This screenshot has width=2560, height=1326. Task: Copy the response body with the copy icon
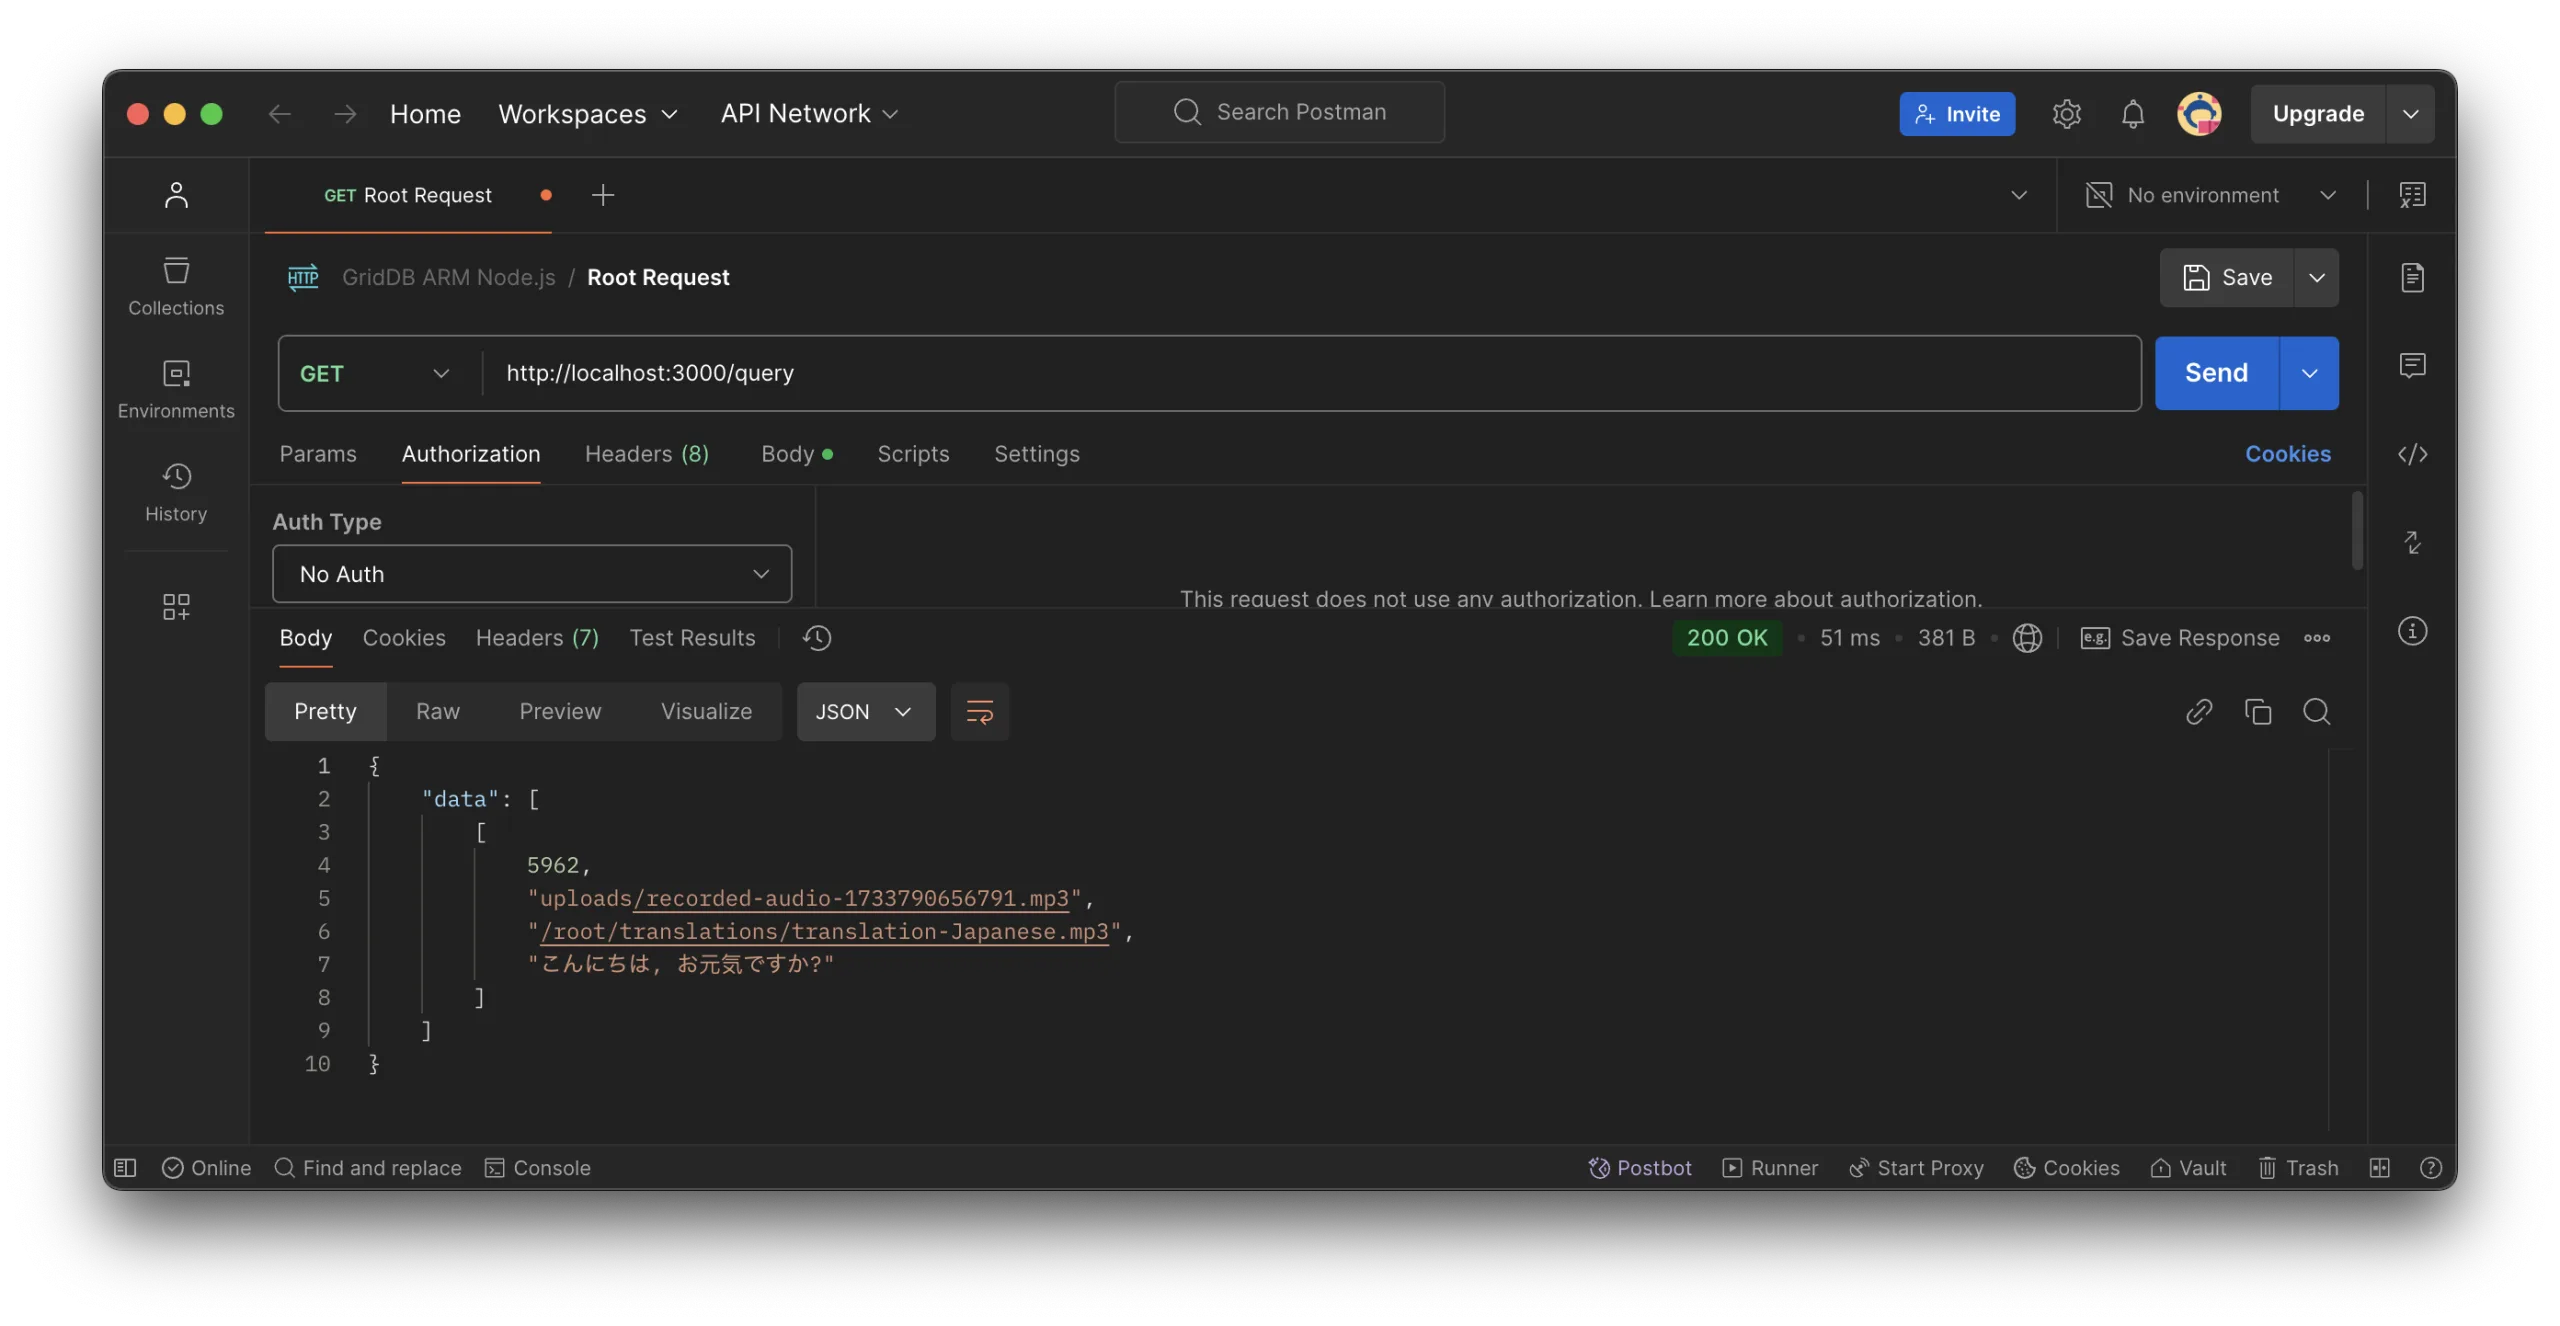point(2257,712)
